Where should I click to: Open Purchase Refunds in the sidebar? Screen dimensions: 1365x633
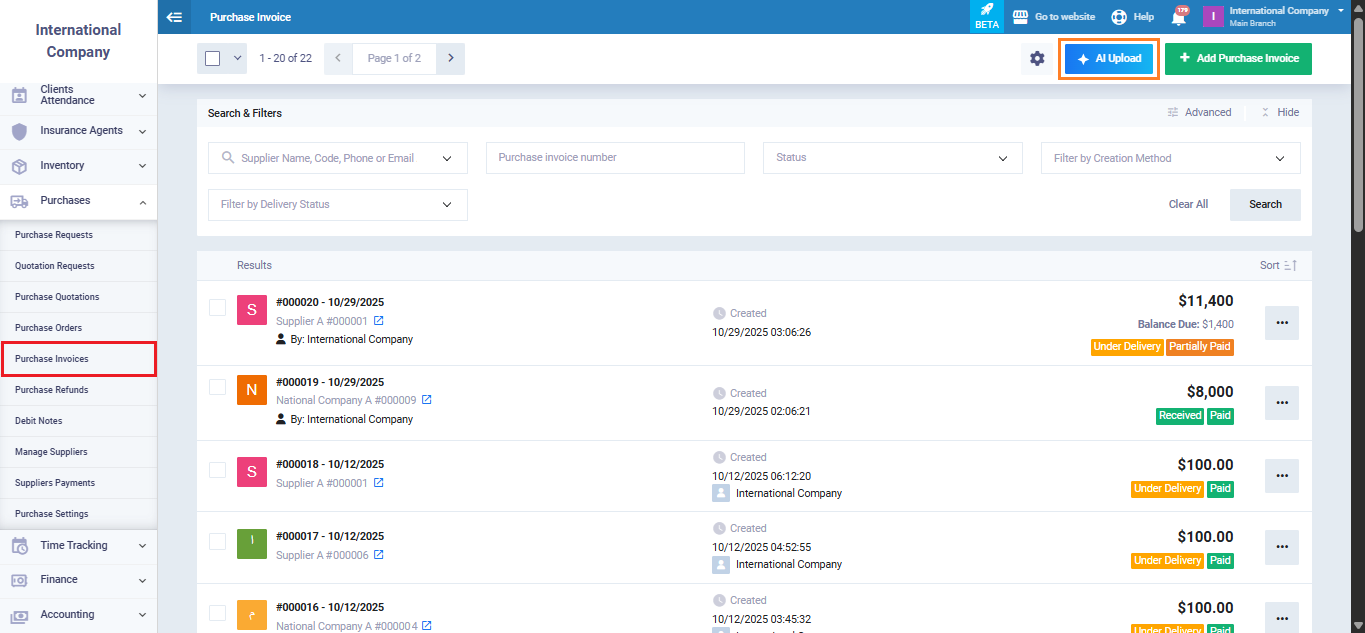pos(52,390)
